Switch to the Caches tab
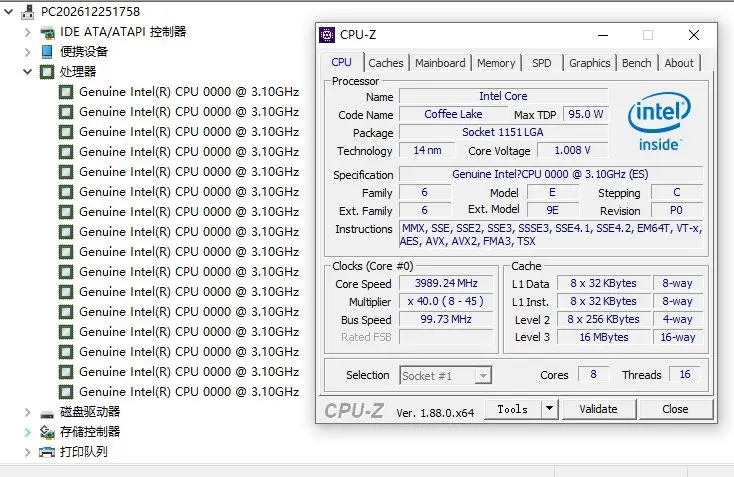 point(386,63)
